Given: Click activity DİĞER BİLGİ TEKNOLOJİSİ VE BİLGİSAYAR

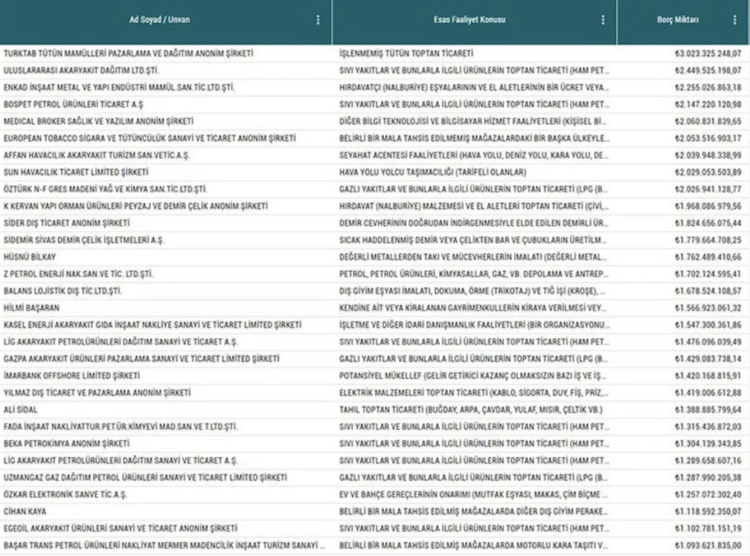Looking at the screenshot, I should [x=474, y=122].
